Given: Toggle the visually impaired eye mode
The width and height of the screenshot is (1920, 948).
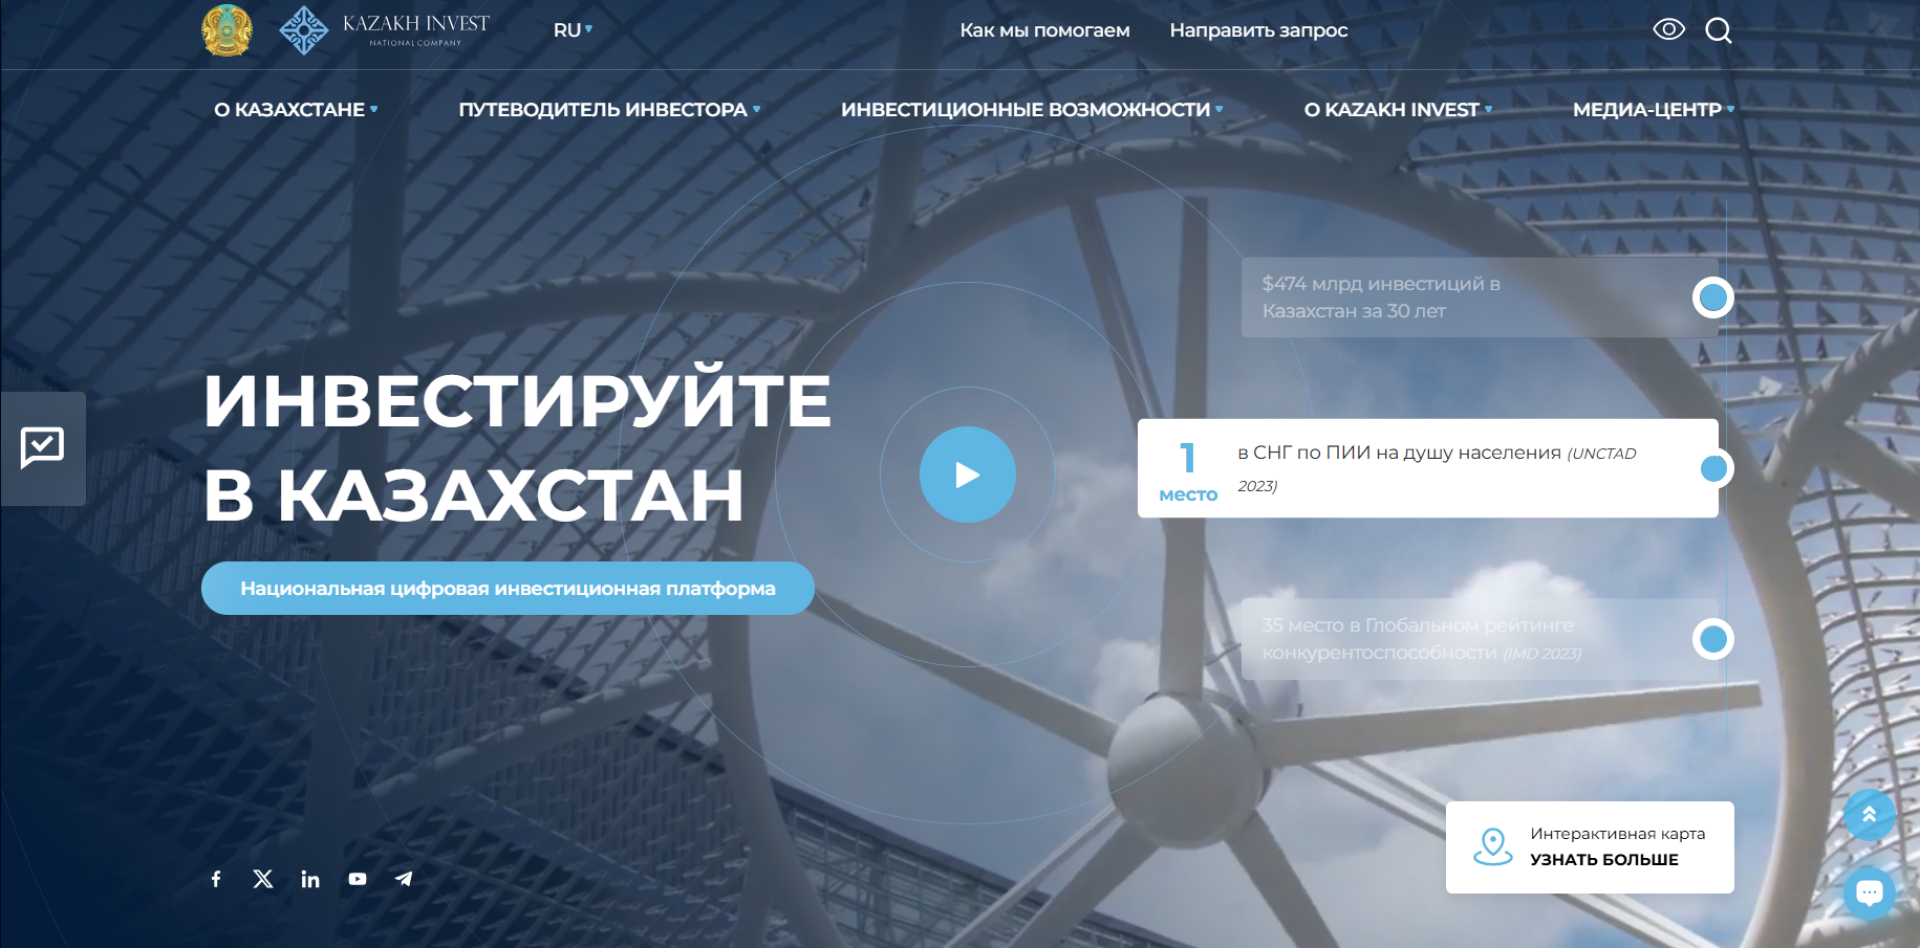Looking at the screenshot, I should 1668,30.
